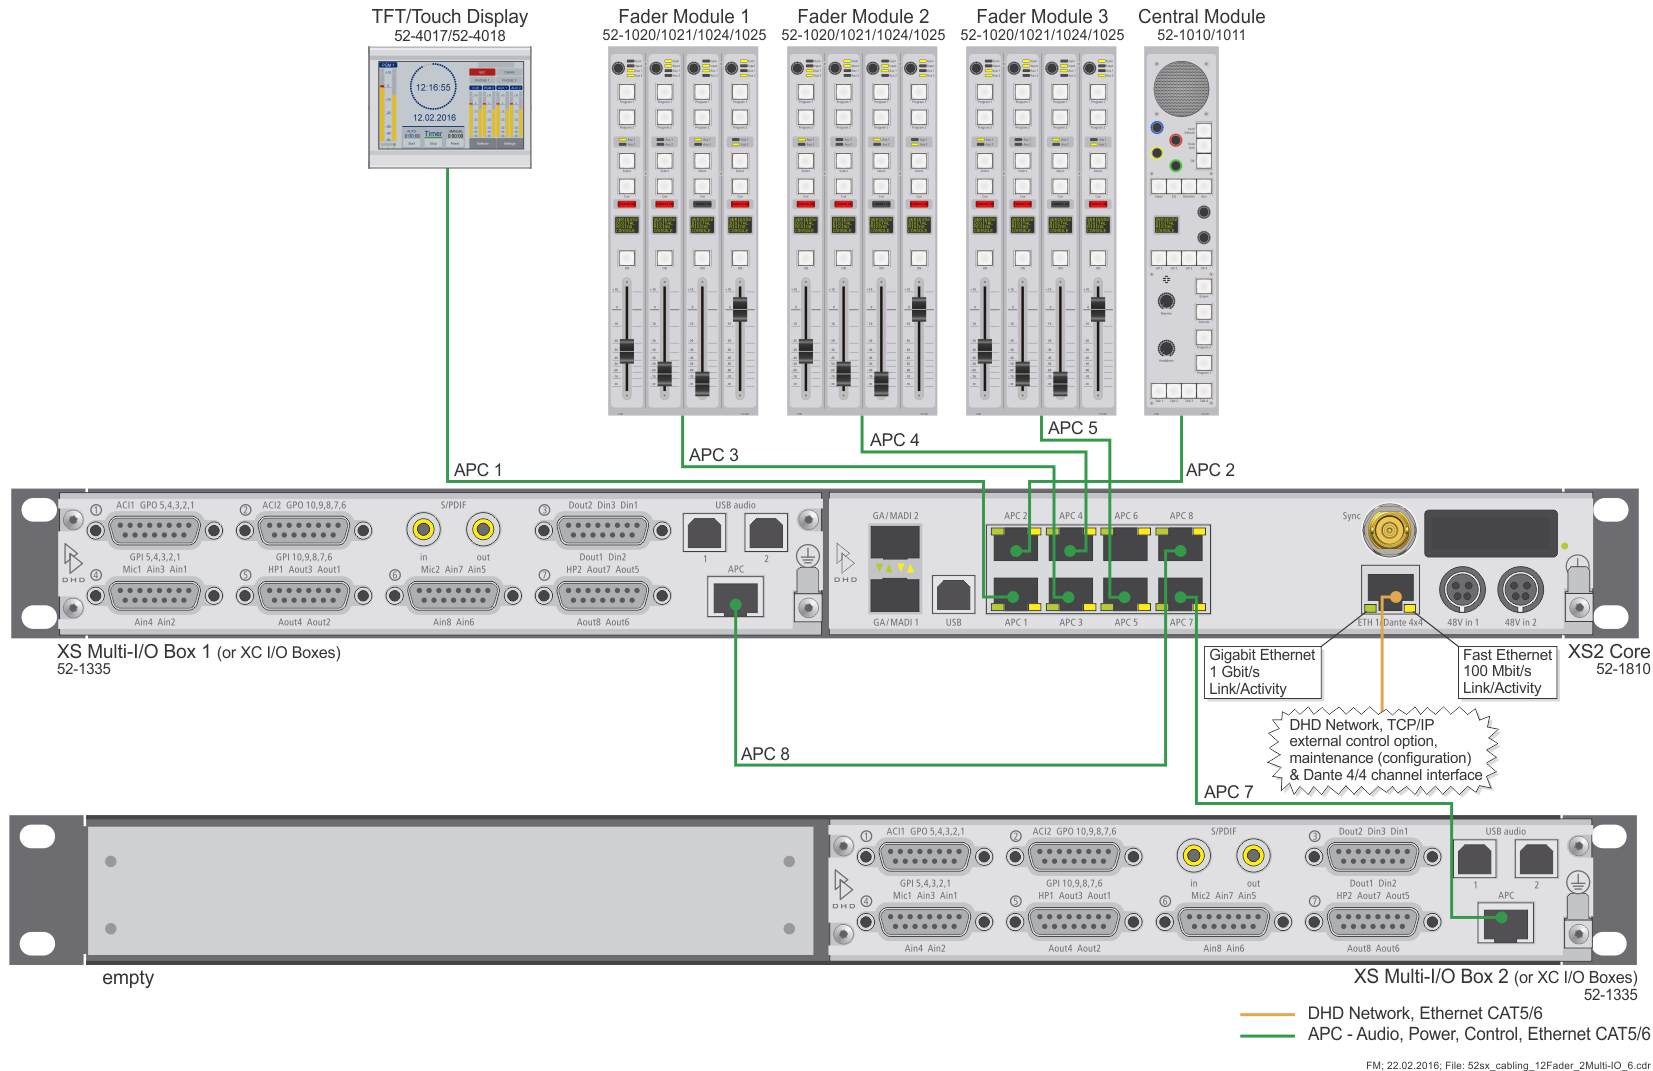Click the APC 6 port on XS2 Core
Viewport: 1653px width, 1071px height.
1126,544
